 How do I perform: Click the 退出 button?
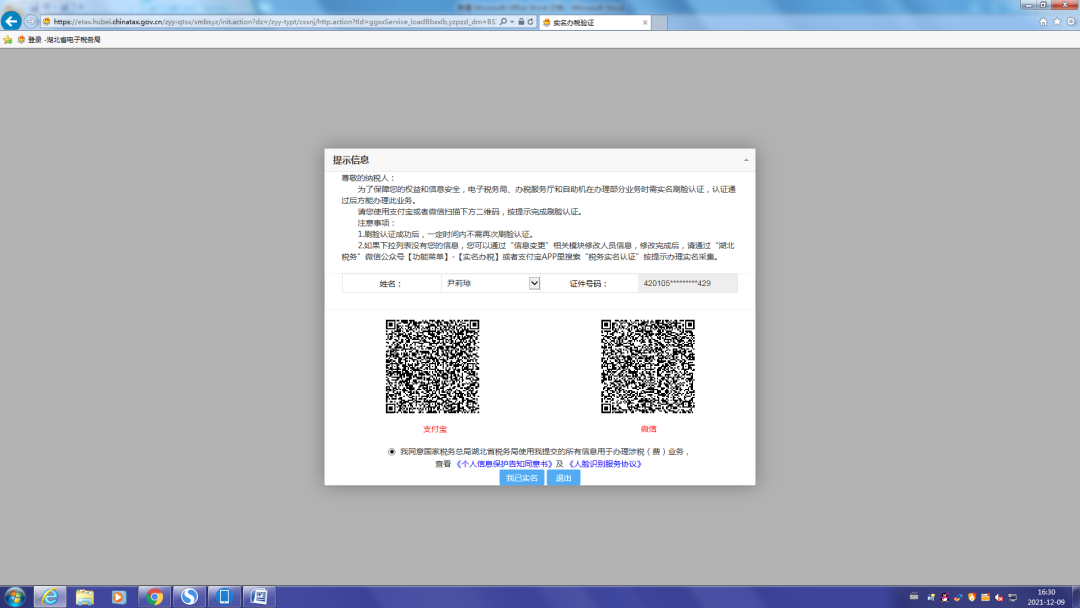(x=563, y=478)
